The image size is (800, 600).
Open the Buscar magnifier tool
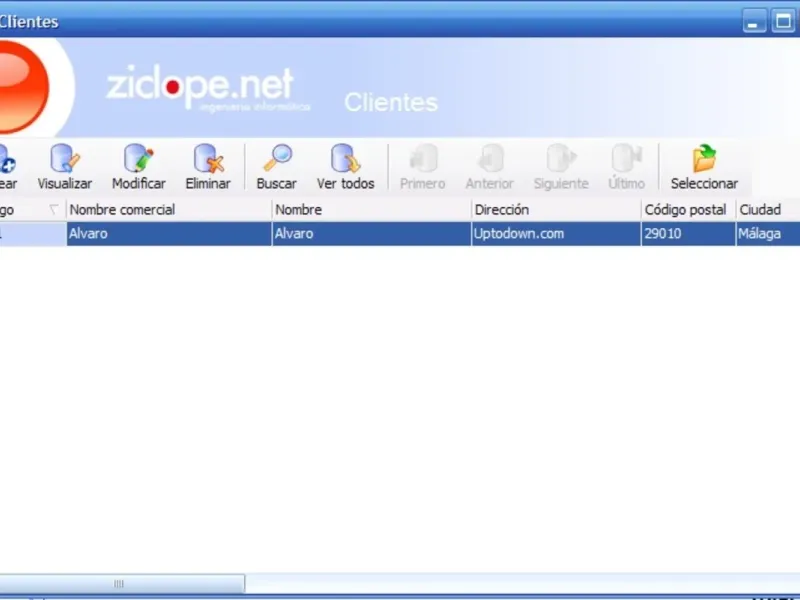[x=277, y=158]
